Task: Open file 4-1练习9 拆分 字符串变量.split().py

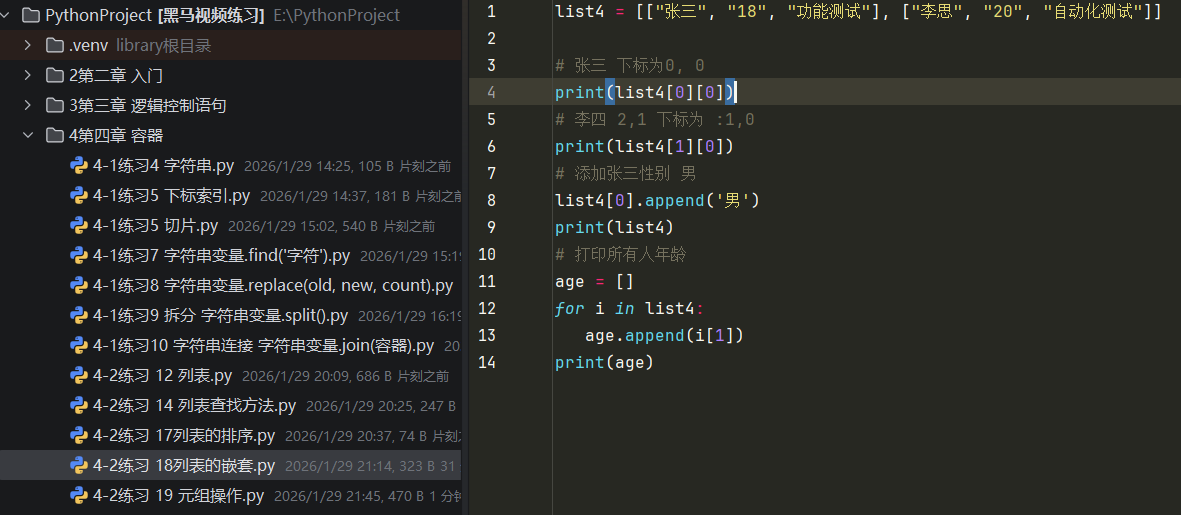Action: 220,315
